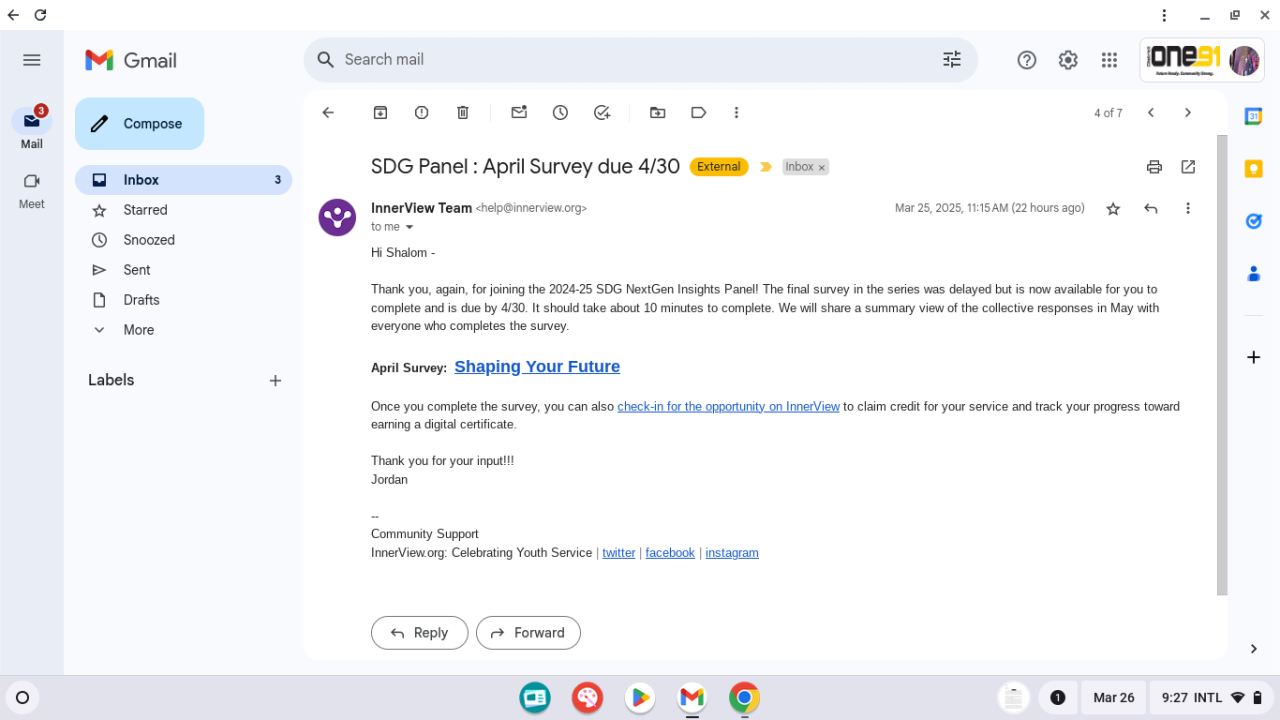Expand the More folders list

coord(139,330)
